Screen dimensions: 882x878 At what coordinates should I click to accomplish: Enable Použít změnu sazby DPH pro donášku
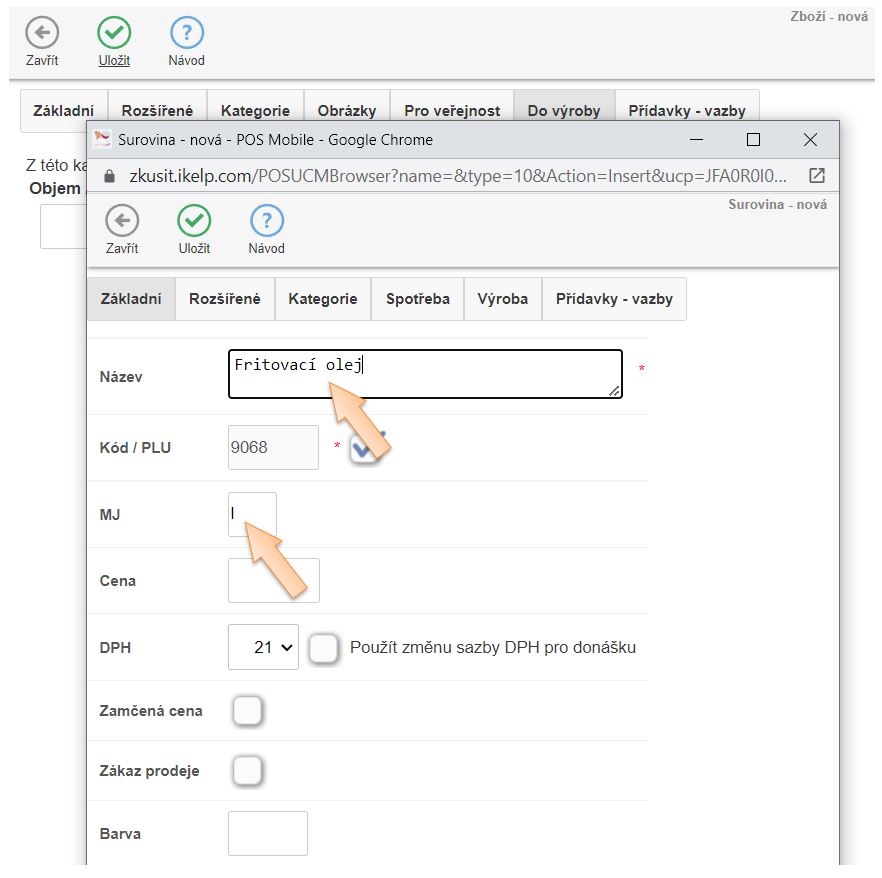tap(323, 648)
